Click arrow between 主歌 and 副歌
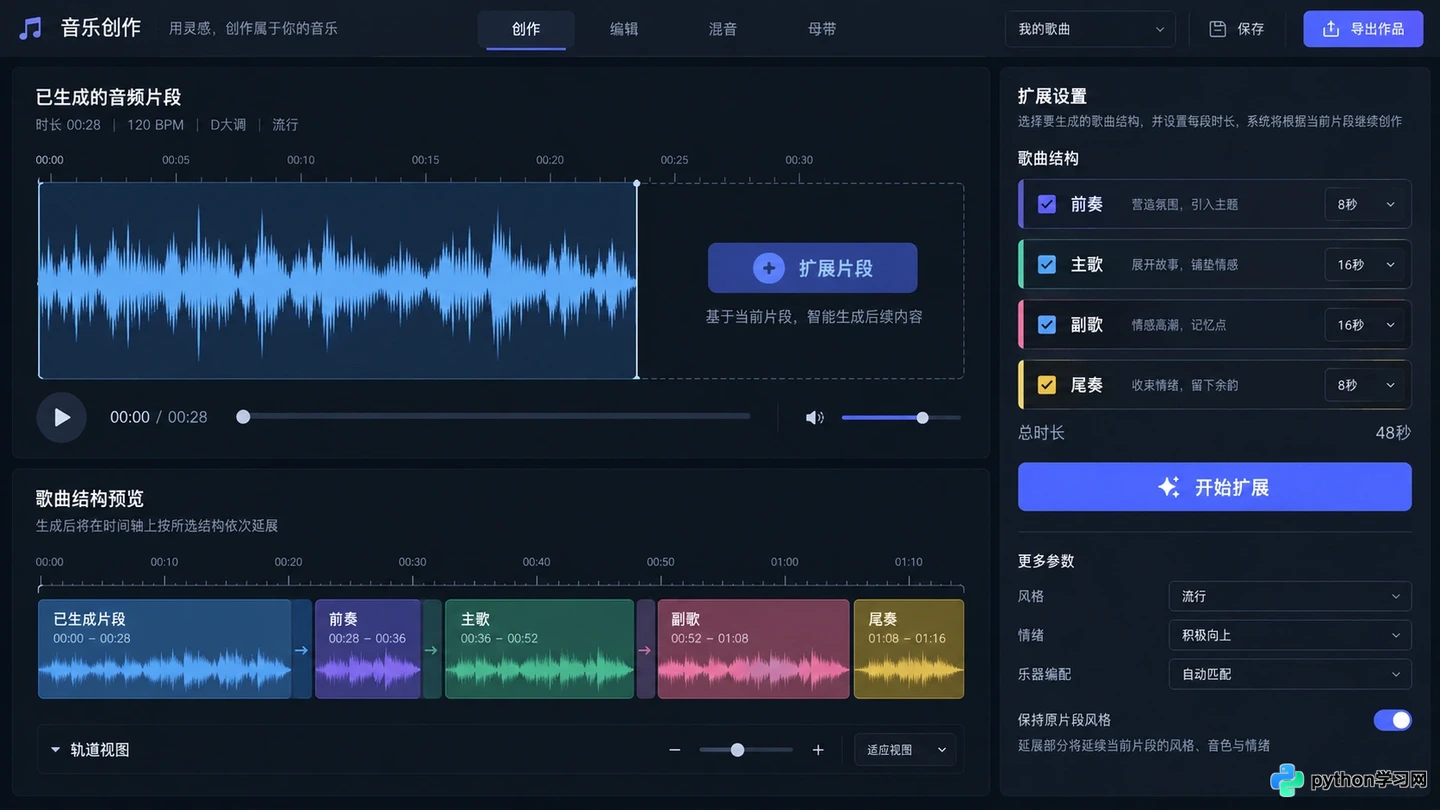 645,650
